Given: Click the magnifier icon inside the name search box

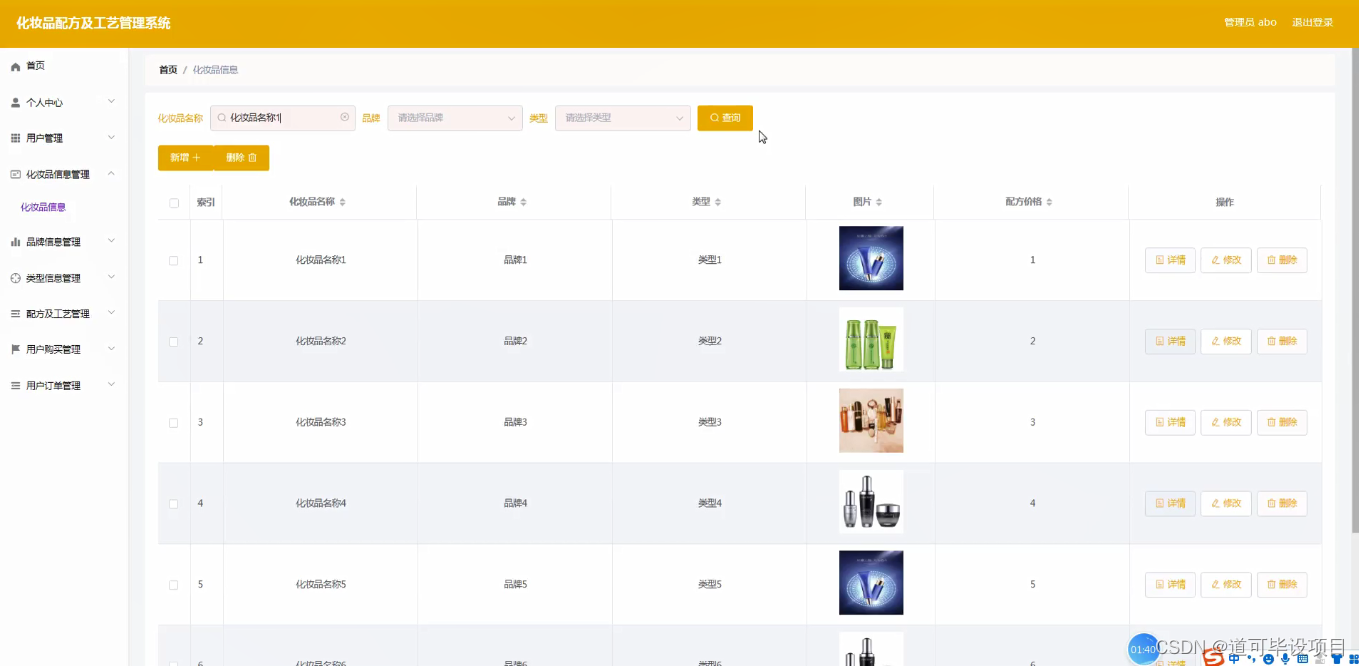Looking at the screenshot, I should (x=222, y=118).
